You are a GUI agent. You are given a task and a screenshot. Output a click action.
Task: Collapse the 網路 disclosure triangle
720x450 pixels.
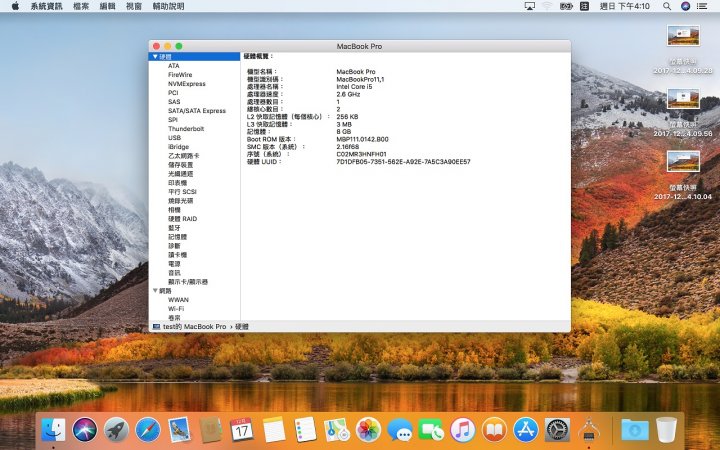[x=155, y=291]
